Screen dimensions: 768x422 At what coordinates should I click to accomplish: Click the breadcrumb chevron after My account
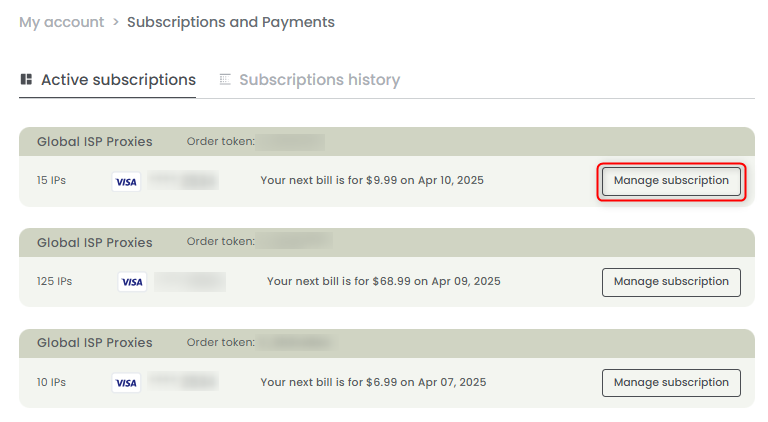pos(116,22)
